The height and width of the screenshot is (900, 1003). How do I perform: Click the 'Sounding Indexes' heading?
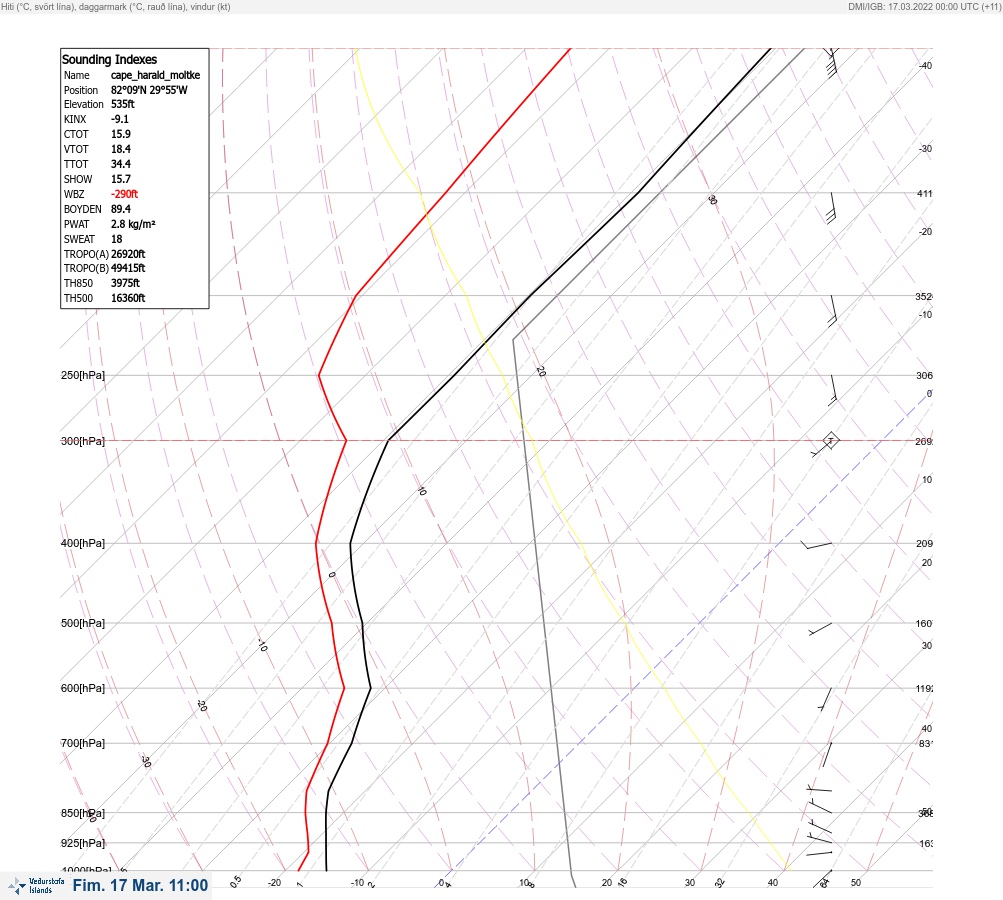pos(109,59)
